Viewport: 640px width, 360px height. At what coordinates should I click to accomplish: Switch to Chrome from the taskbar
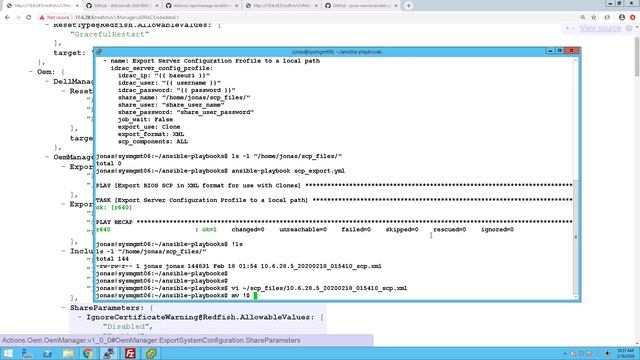(88, 353)
